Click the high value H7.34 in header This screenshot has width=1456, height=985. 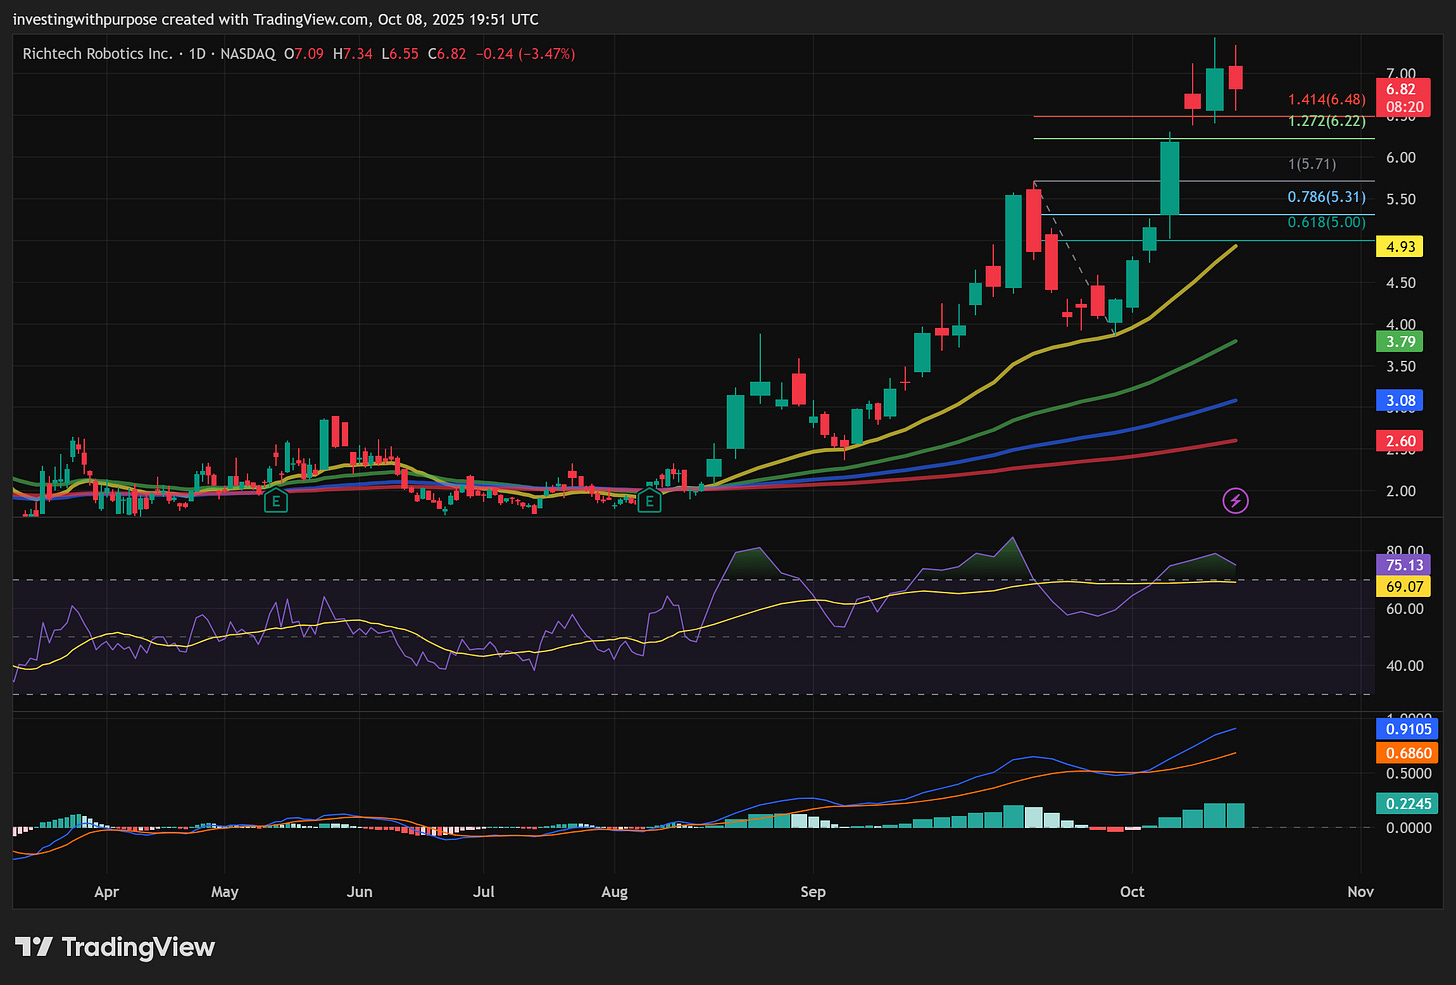tap(353, 54)
